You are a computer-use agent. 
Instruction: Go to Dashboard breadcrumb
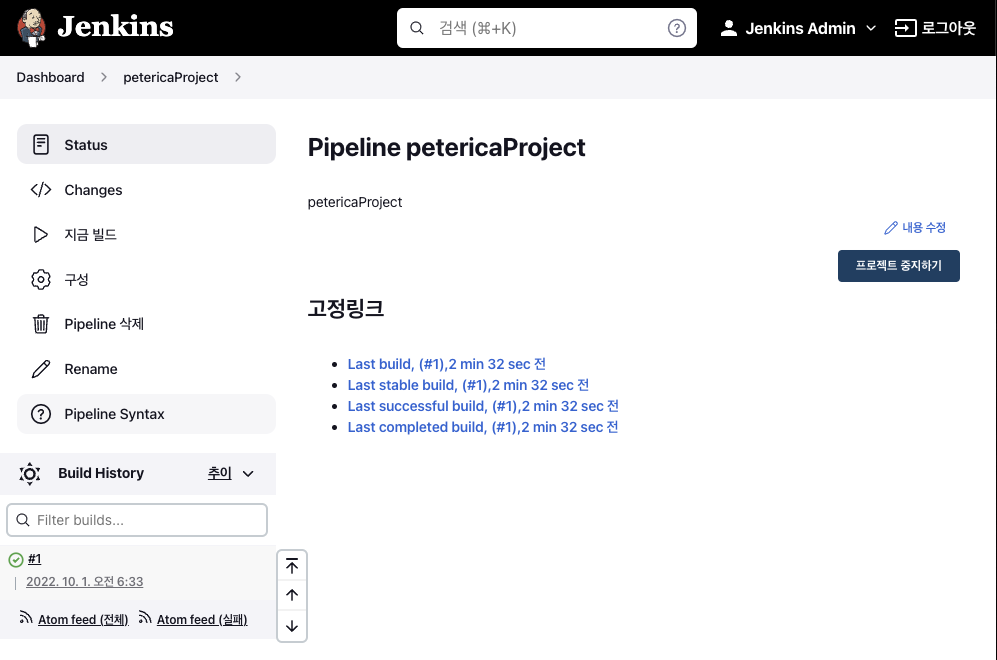(x=50, y=77)
